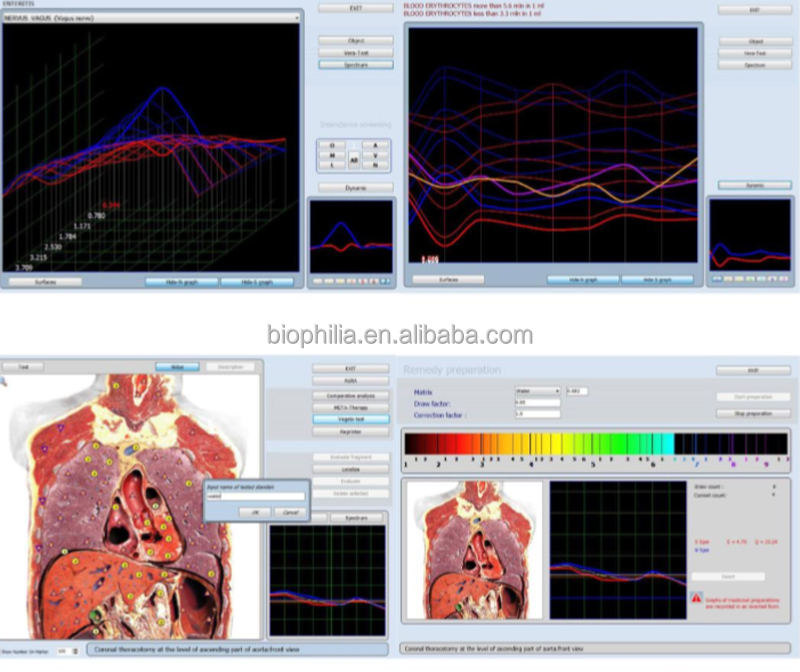This screenshot has height=672, width=800.
Task: Toggle the Hide-N graph button under the vagus nerve graph
Action: pyautogui.click(x=182, y=282)
